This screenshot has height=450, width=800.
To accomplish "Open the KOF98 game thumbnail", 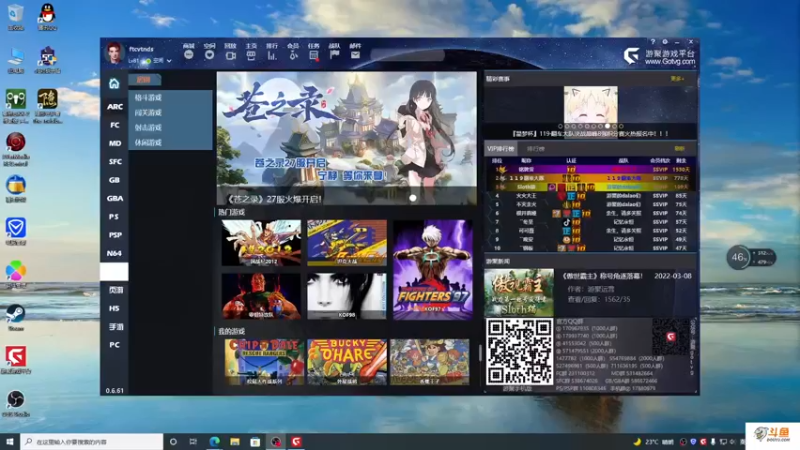I will pos(346,296).
